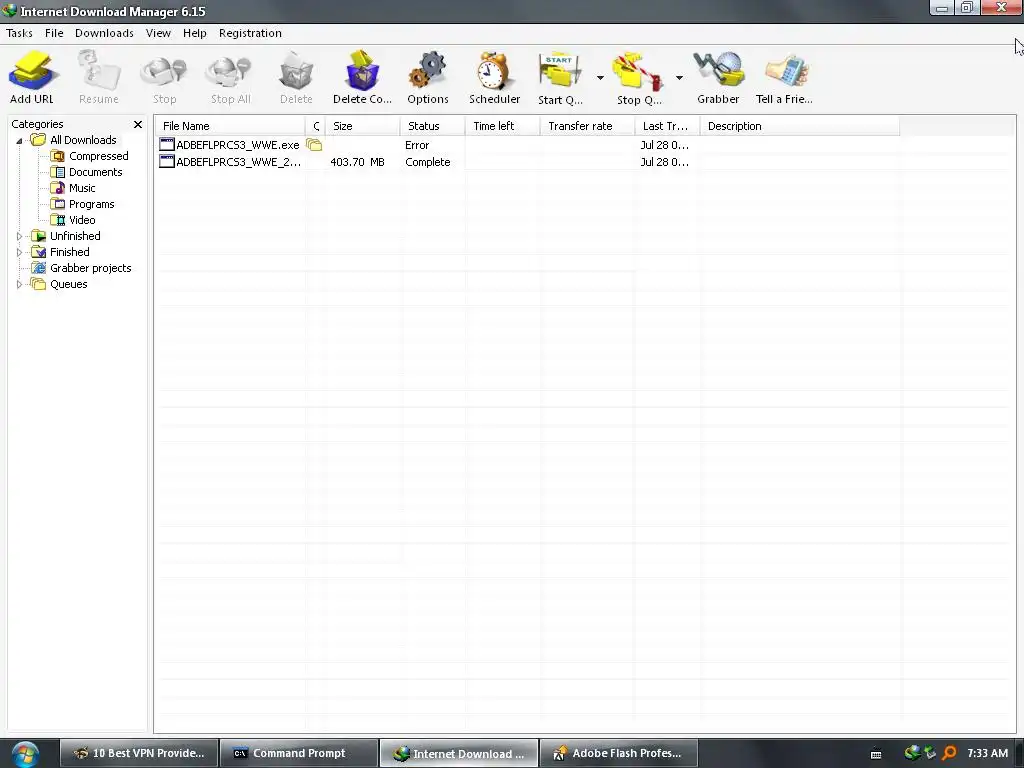The height and width of the screenshot is (768, 1024).
Task: Open the Tasks menu
Action: pyautogui.click(x=19, y=33)
